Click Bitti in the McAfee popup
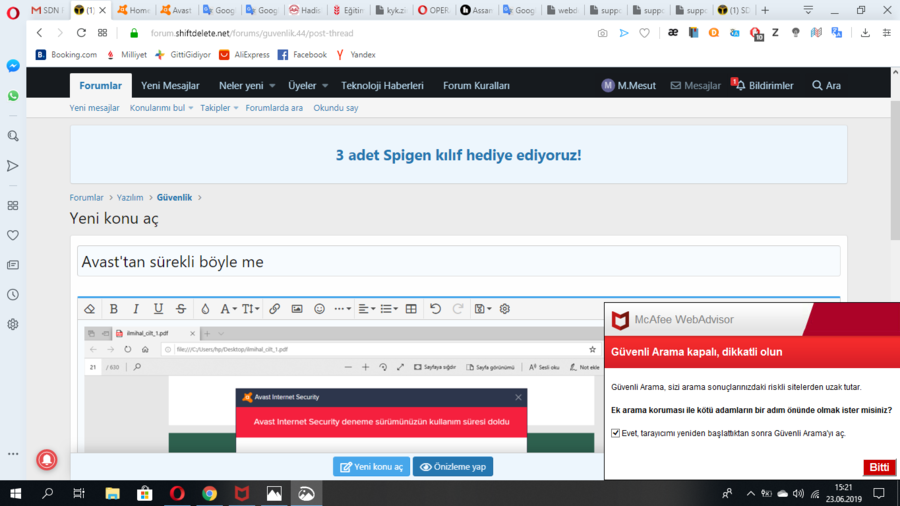This screenshot has width=900, height=506. [879, 467]
